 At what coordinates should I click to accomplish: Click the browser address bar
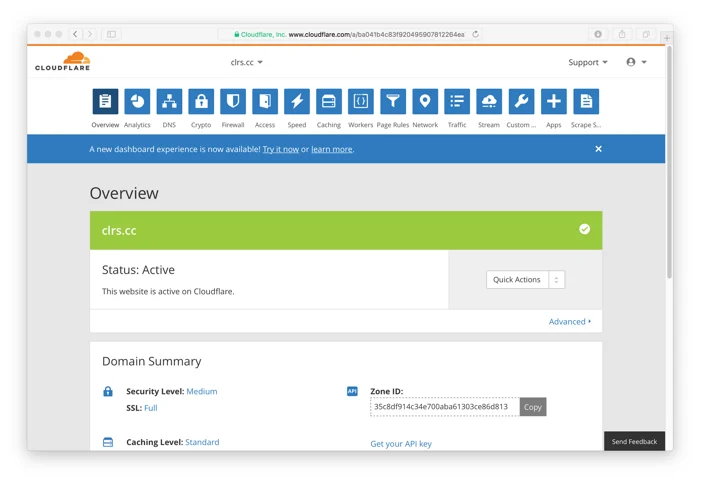[x=350, y=34]
